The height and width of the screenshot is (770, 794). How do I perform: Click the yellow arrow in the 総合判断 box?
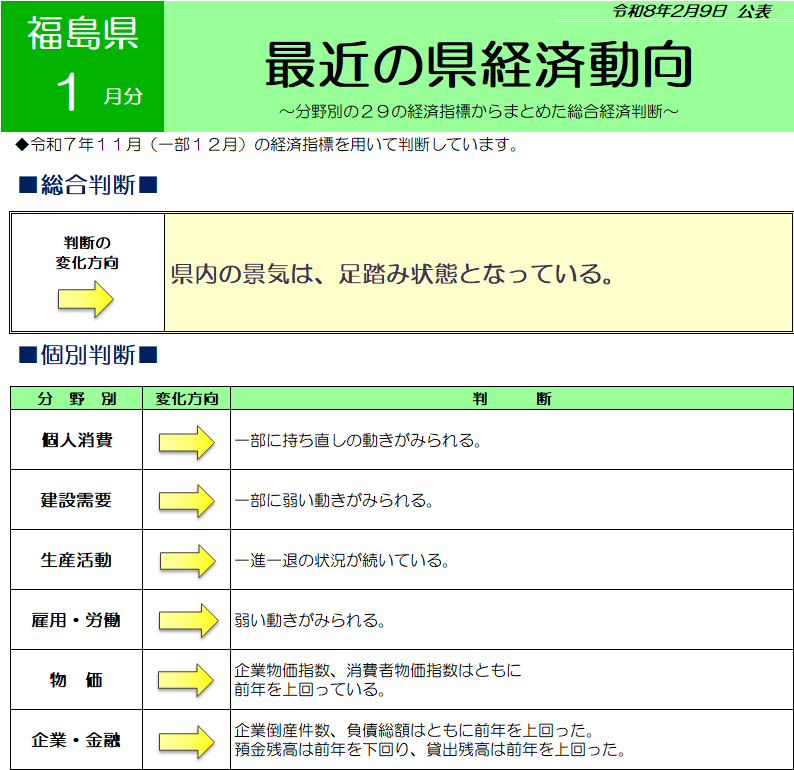click(86, 300)
